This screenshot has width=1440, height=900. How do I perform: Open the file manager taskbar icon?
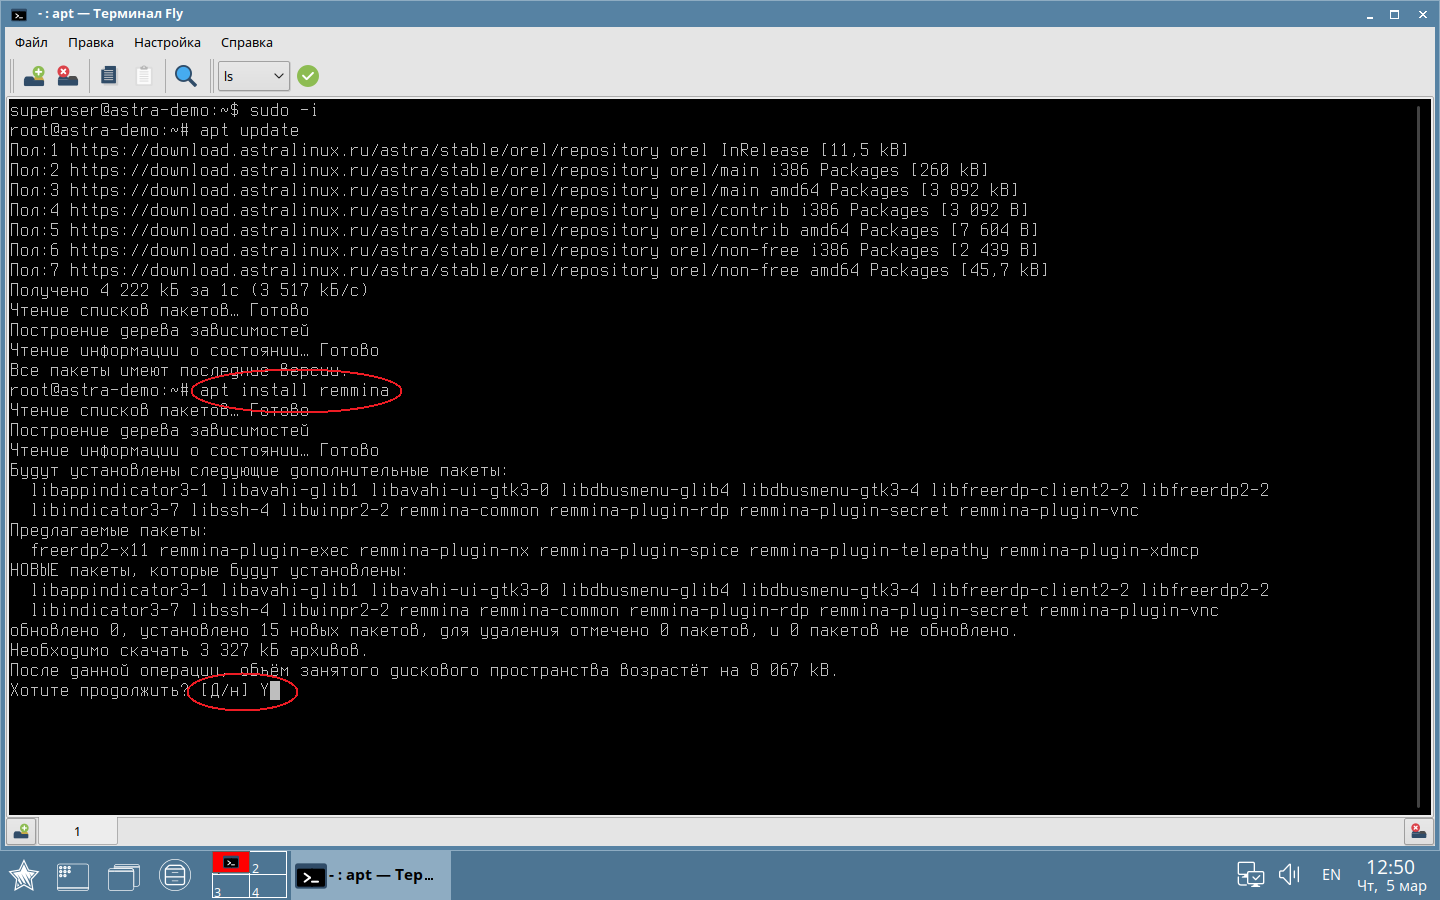pyautogui.click(x=175, y=876)
